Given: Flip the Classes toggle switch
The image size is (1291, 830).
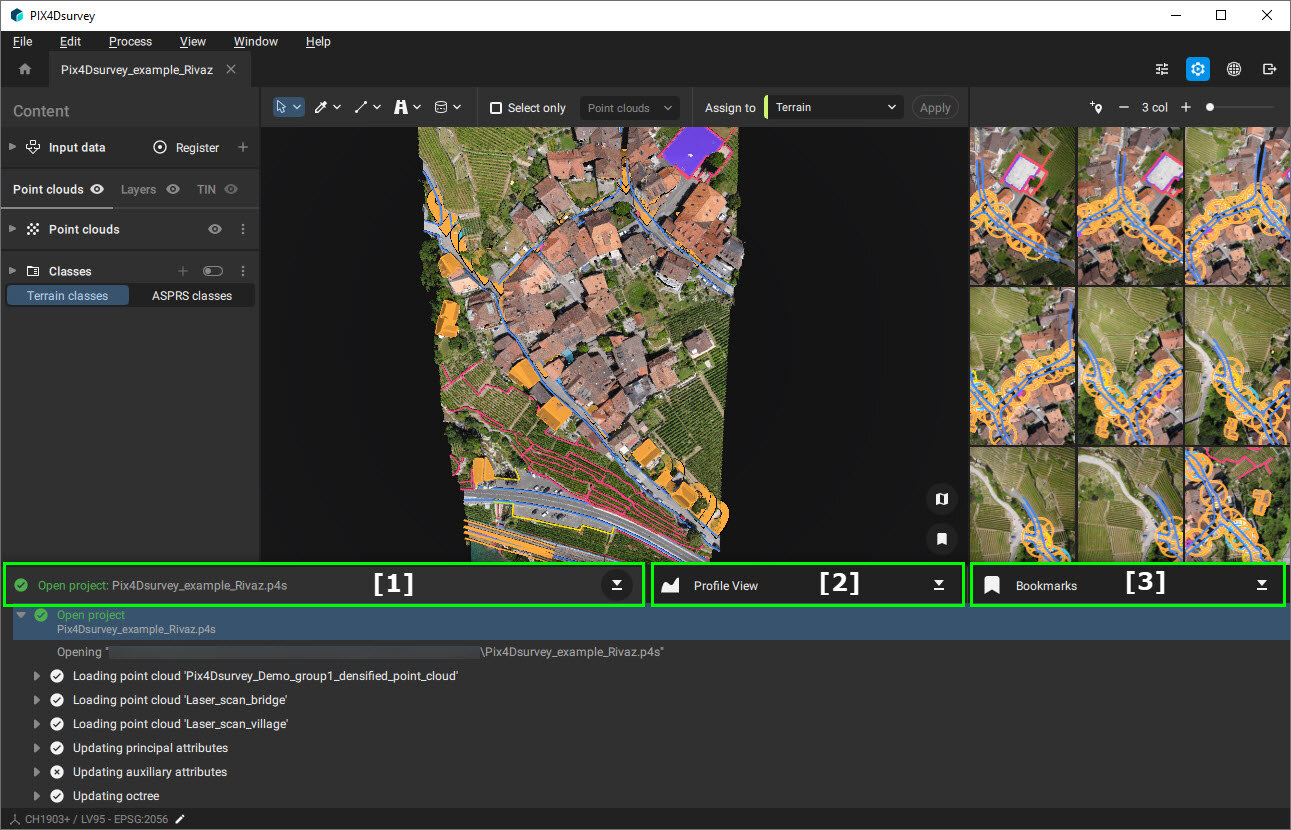Looking at the screenshot, I should pyautogui.click(x=212, y=271).
